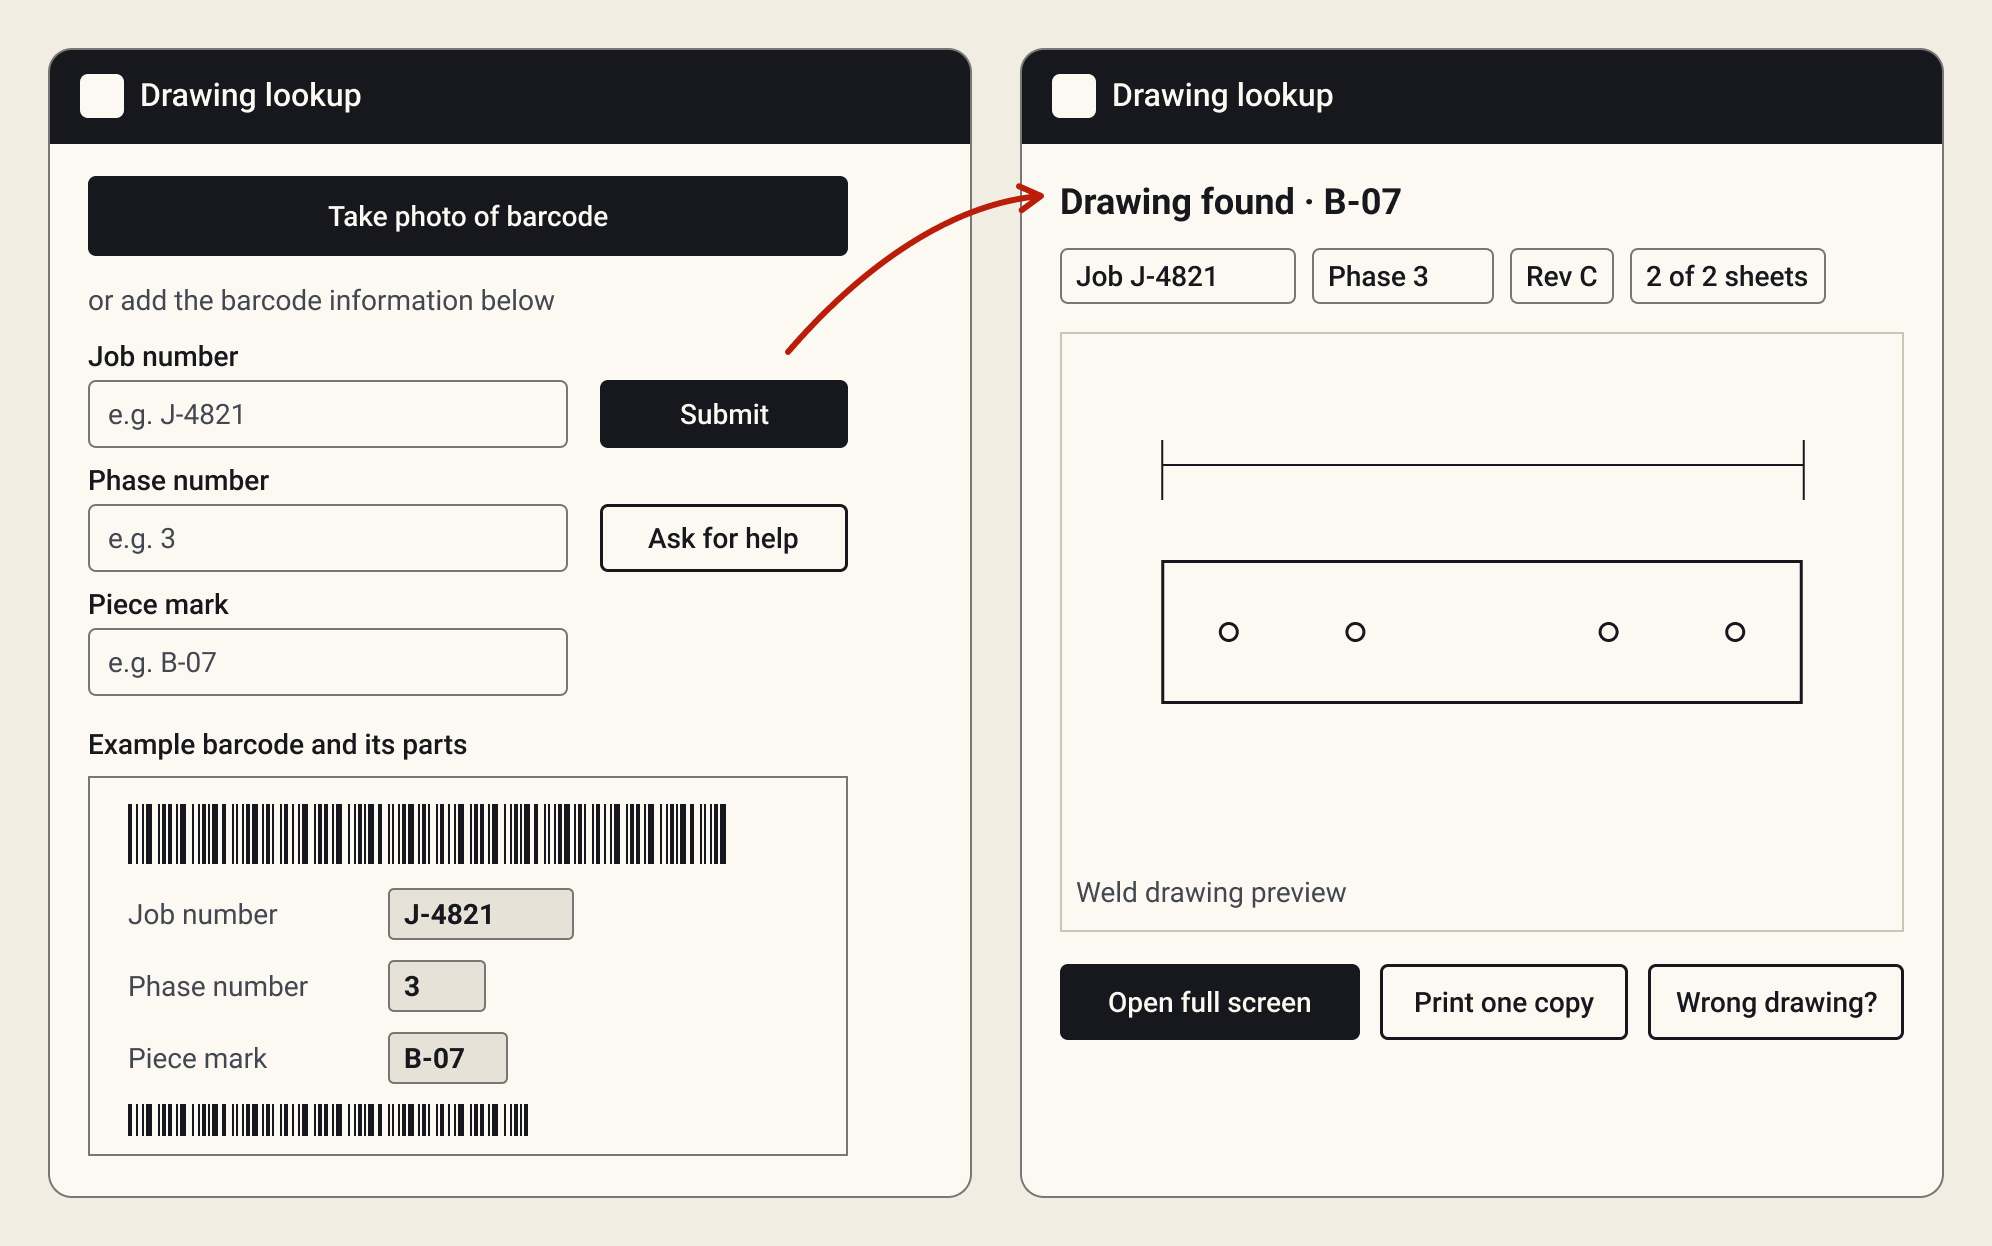1992x1246 pixels.
Task: Focus the Piece mark input field
Action: (328, 662)
